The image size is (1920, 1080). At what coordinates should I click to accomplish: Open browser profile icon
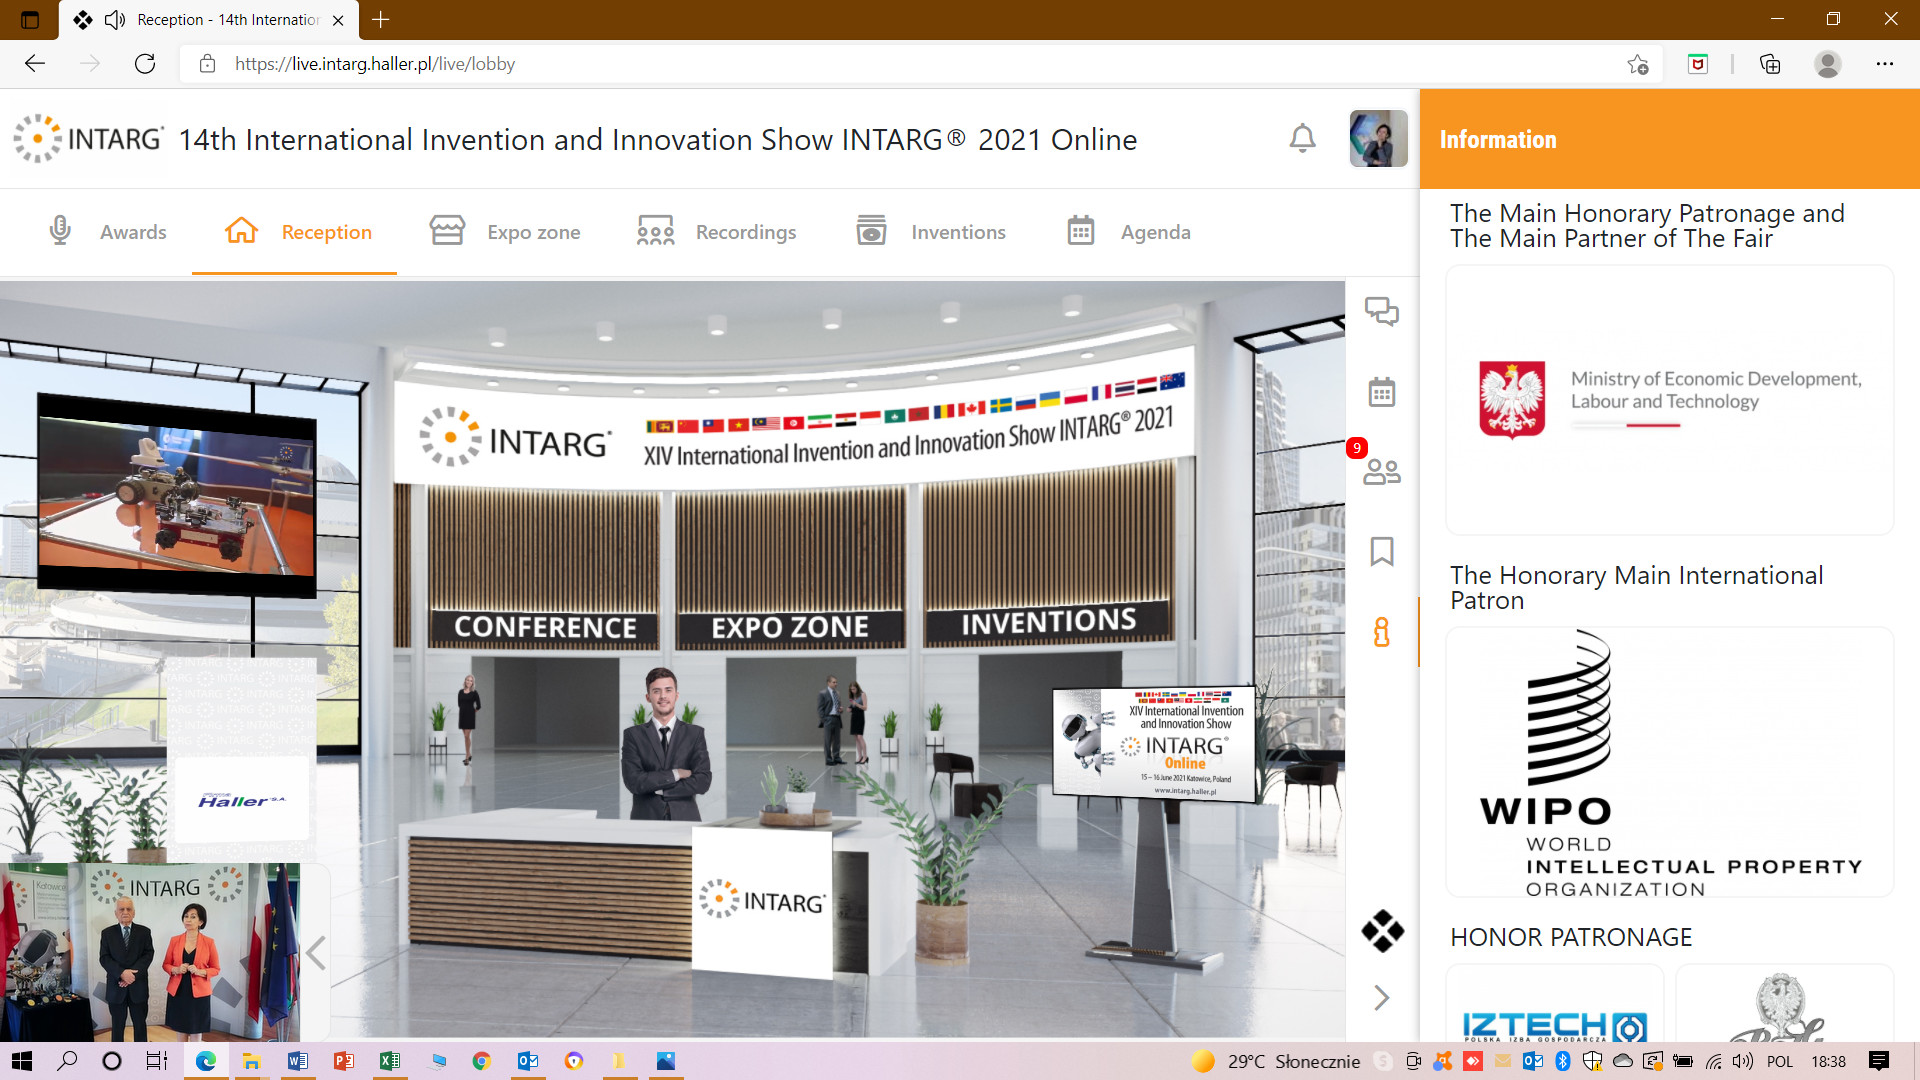pyautogui.click(x=1828, y=64)
